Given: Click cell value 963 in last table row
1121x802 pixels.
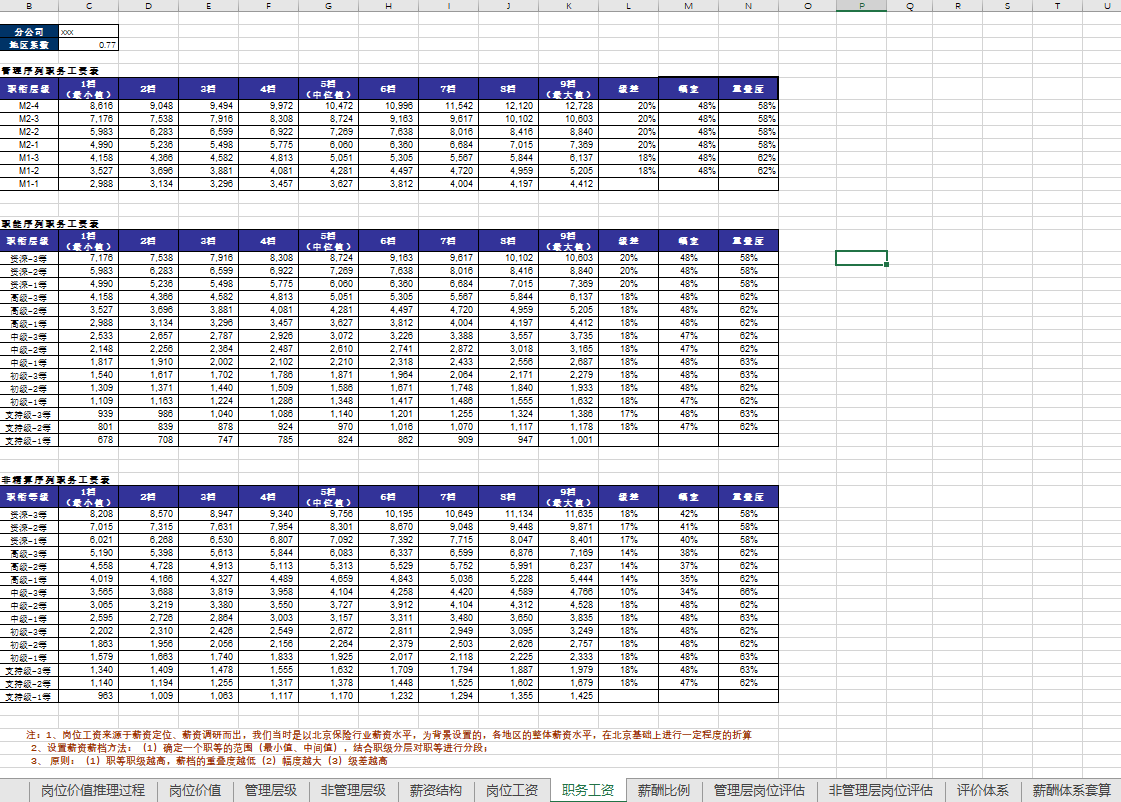Looking at the screenshot, I should tap(89, 695).
